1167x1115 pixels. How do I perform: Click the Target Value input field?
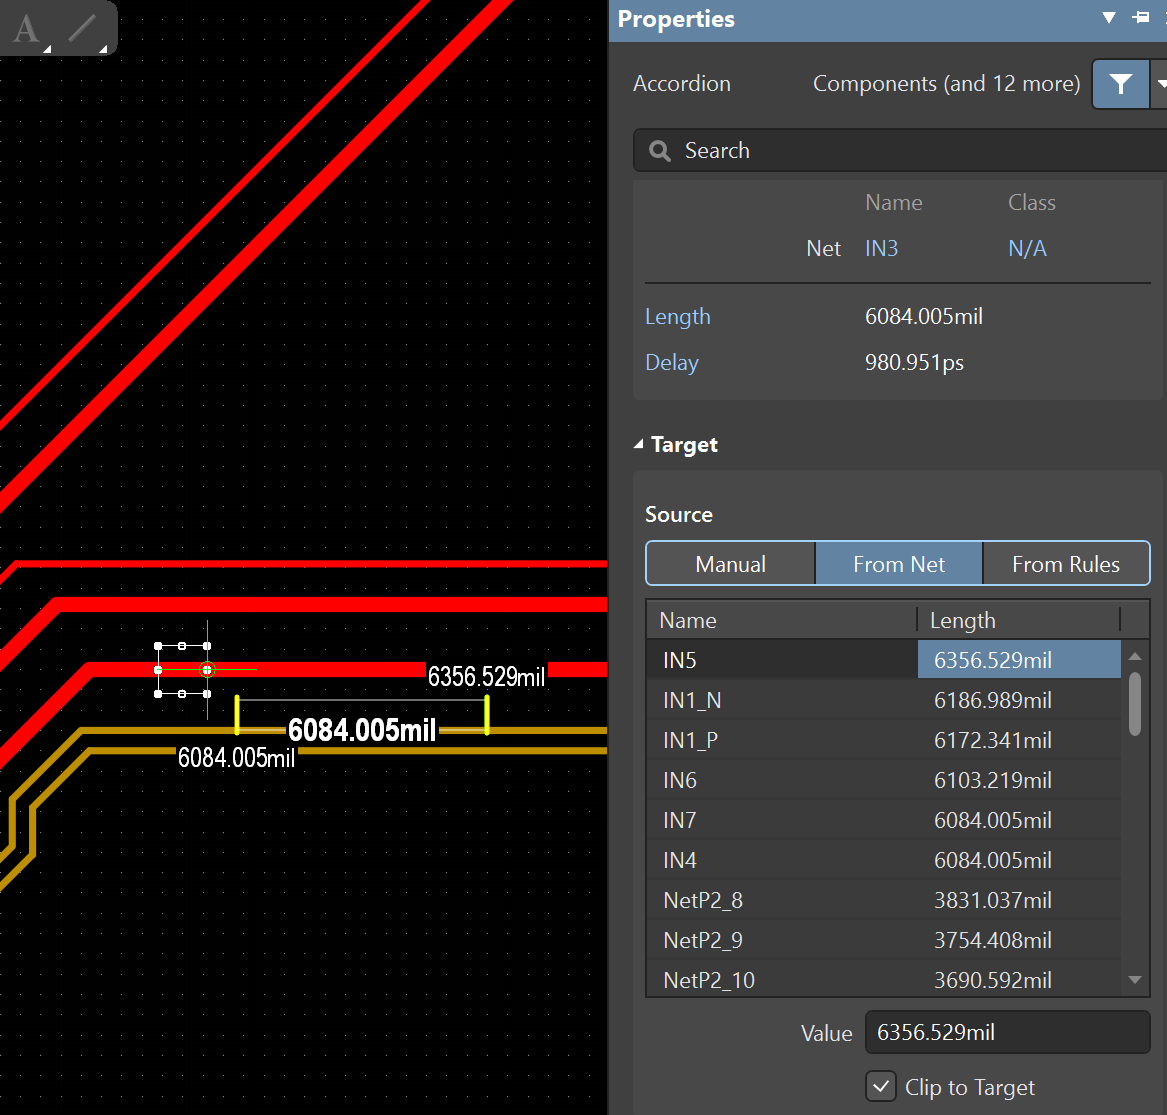coord(1006,1032)
